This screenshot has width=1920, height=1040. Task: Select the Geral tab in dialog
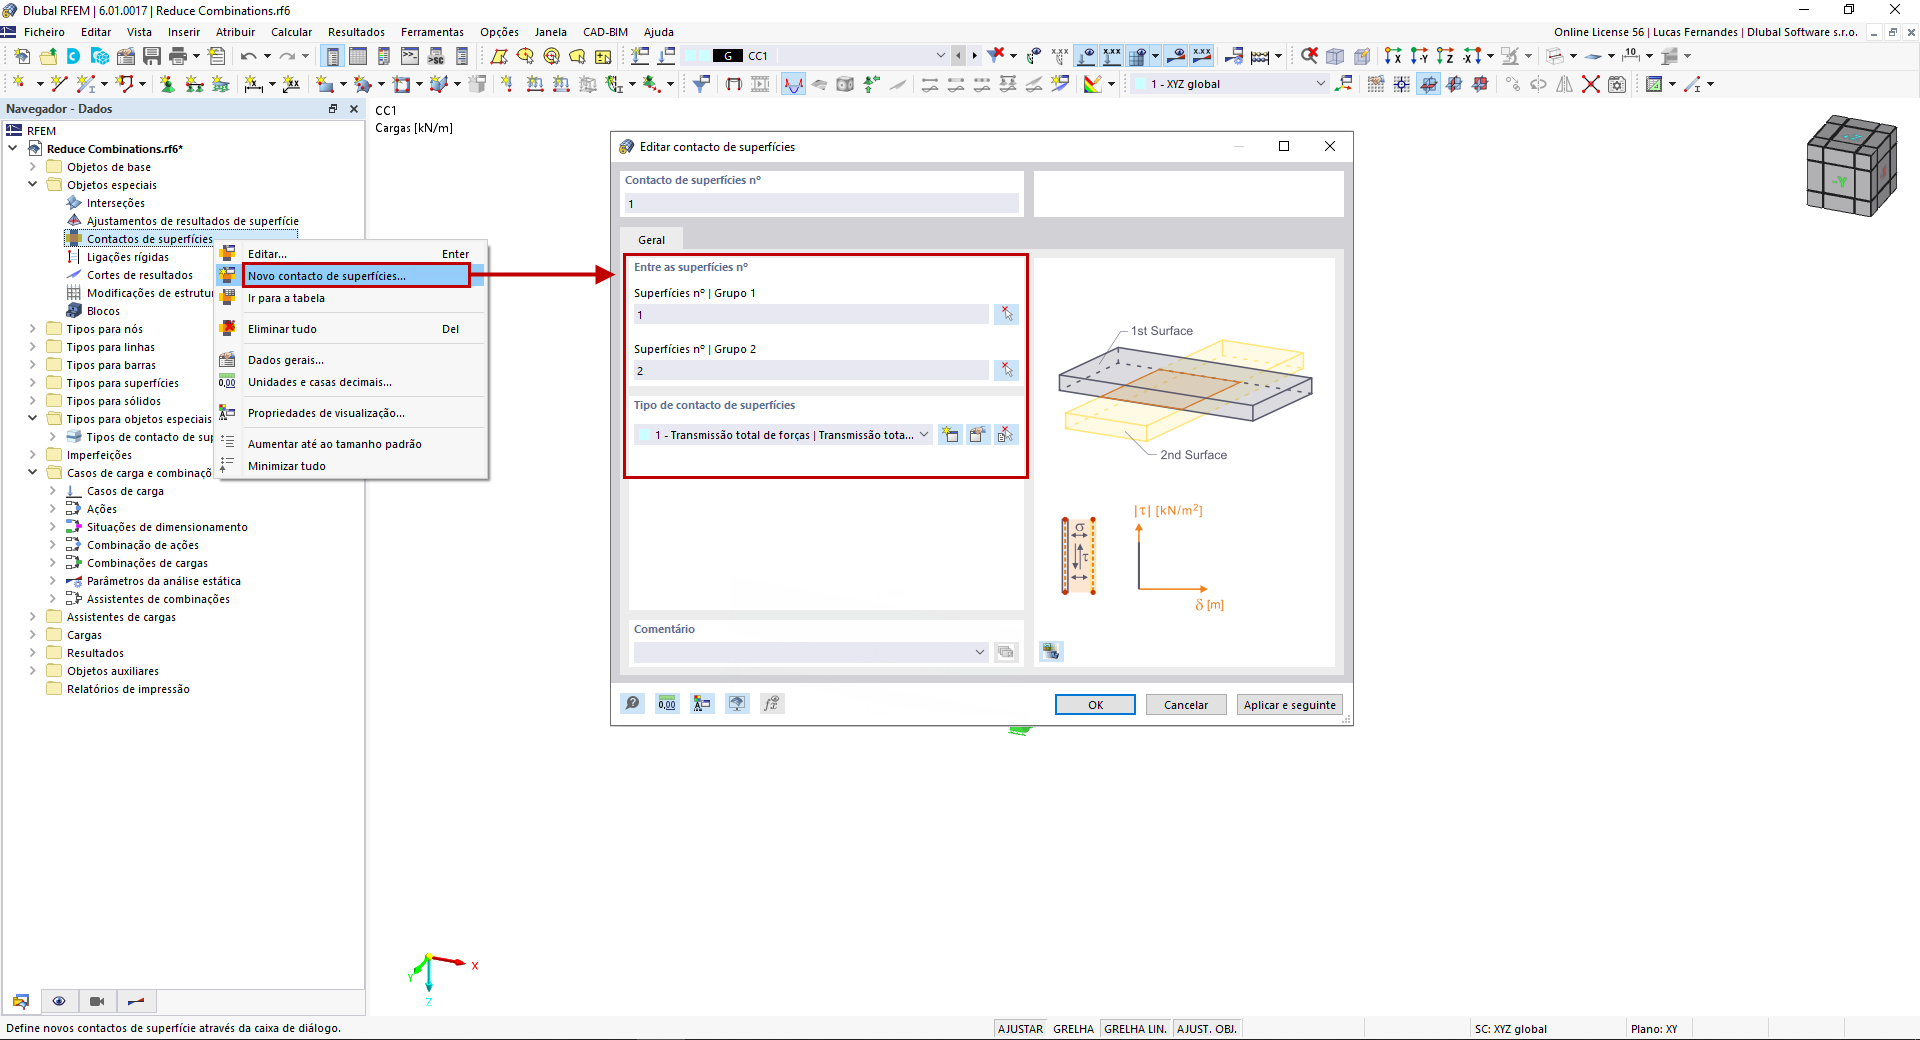point(651,240)
